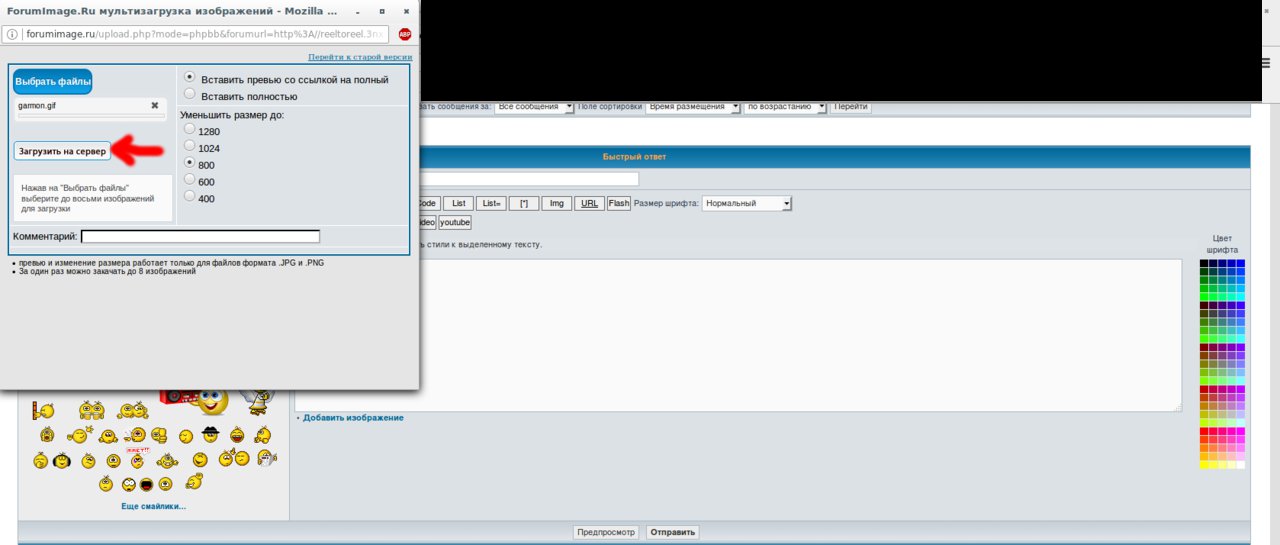Choose resize to 1280 option
This screenshot has width=1280, height=545.
(x=188, y=130)
